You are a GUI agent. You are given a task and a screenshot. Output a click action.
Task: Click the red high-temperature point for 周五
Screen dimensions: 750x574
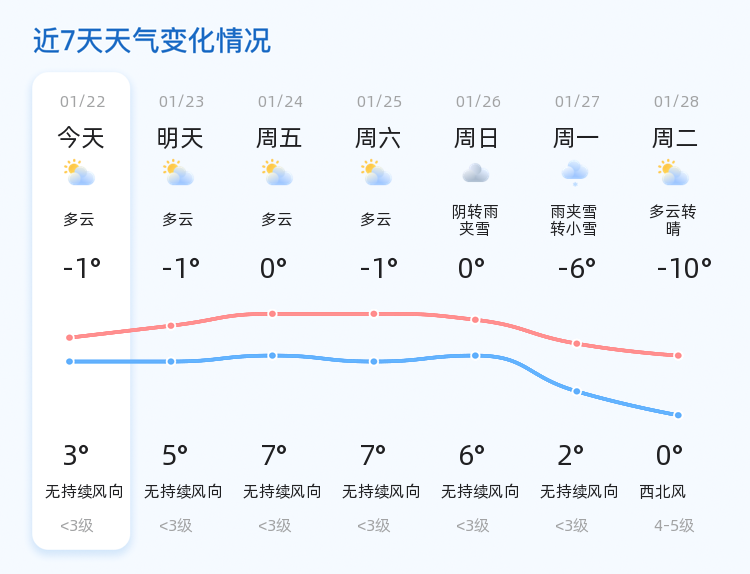pos(272,314)
